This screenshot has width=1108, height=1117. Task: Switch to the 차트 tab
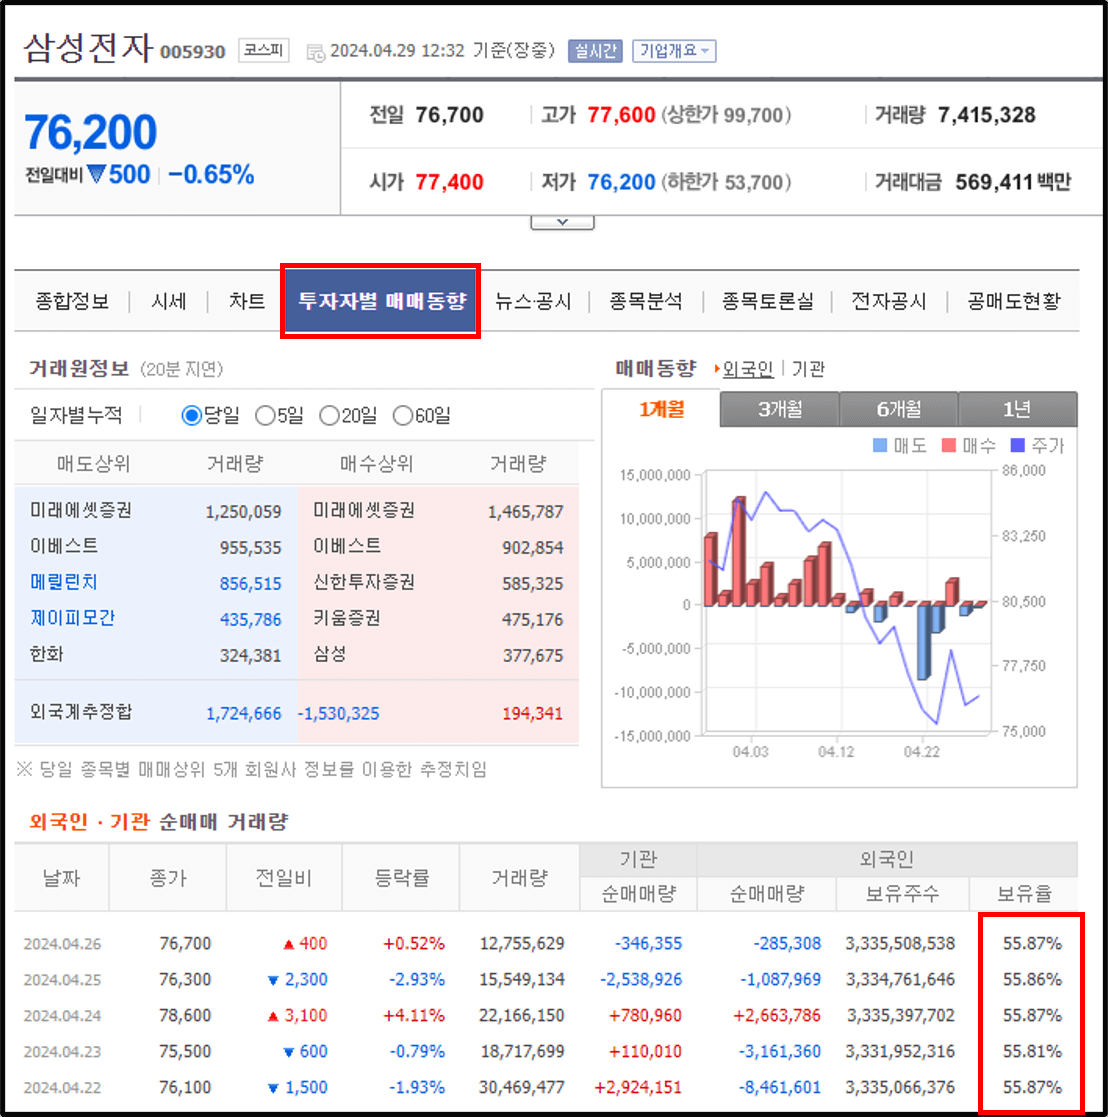point(246,301)
